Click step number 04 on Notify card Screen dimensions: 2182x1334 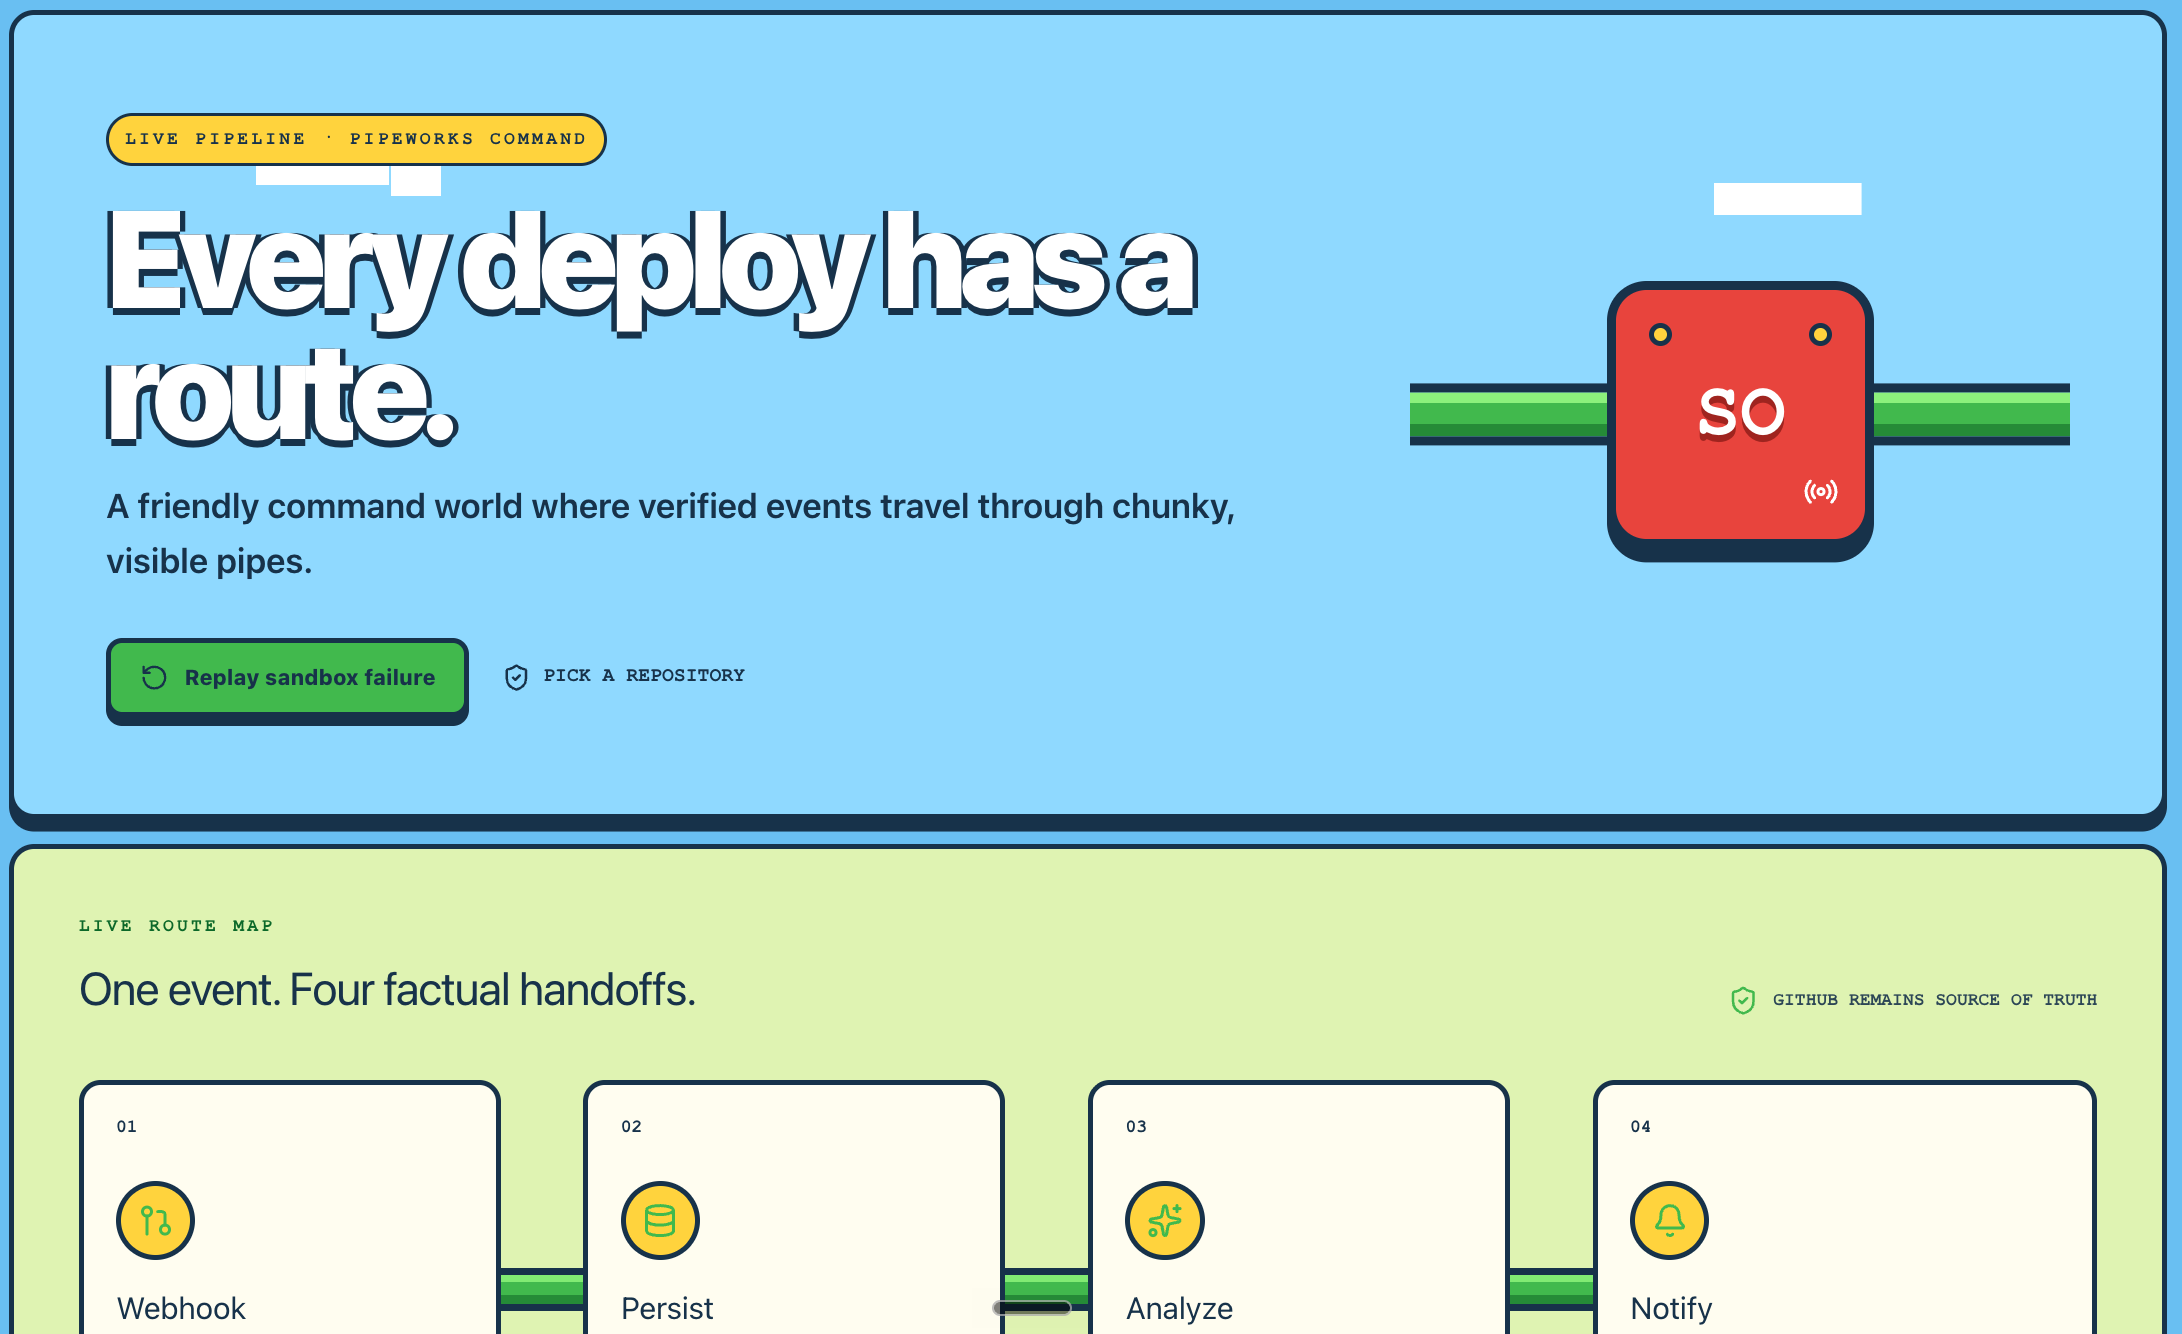coord(1640,1126)
